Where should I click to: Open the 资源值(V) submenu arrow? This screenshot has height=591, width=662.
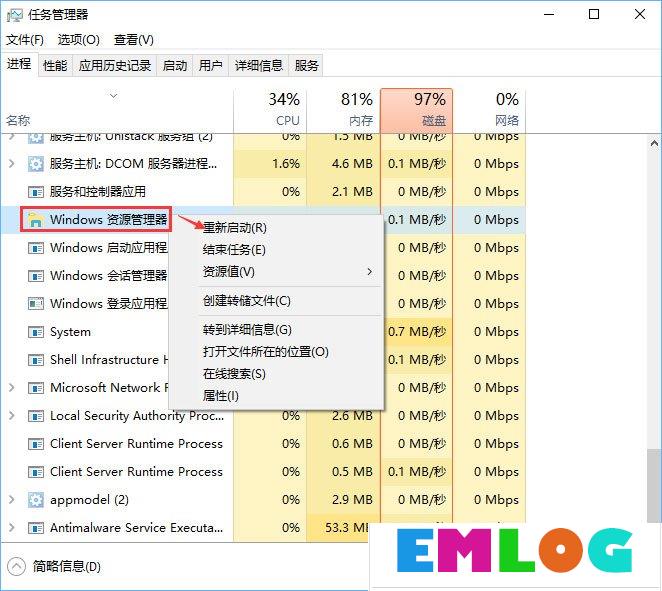coord(369,271)
